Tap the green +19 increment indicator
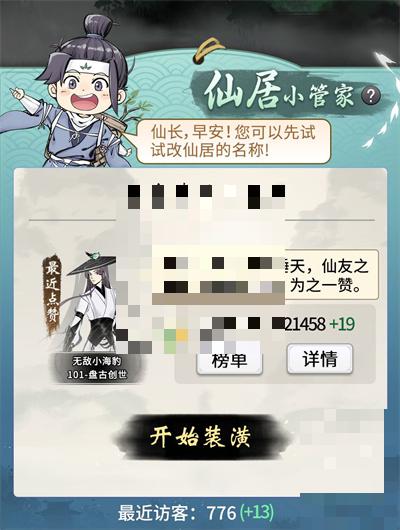Screen dimensions: 400x530 coord(342,324)
